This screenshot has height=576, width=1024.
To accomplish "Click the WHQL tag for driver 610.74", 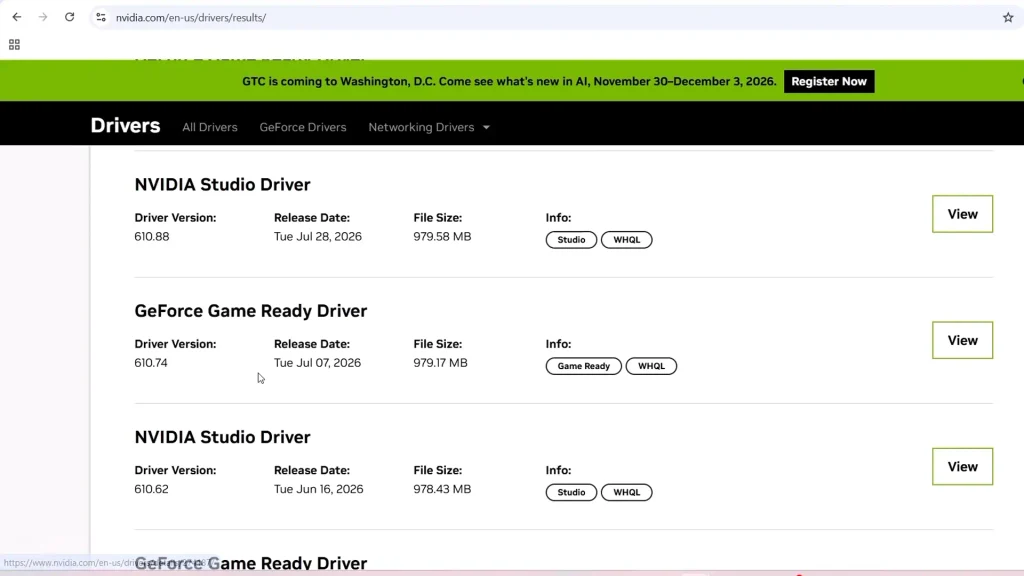I will (651, 366).
